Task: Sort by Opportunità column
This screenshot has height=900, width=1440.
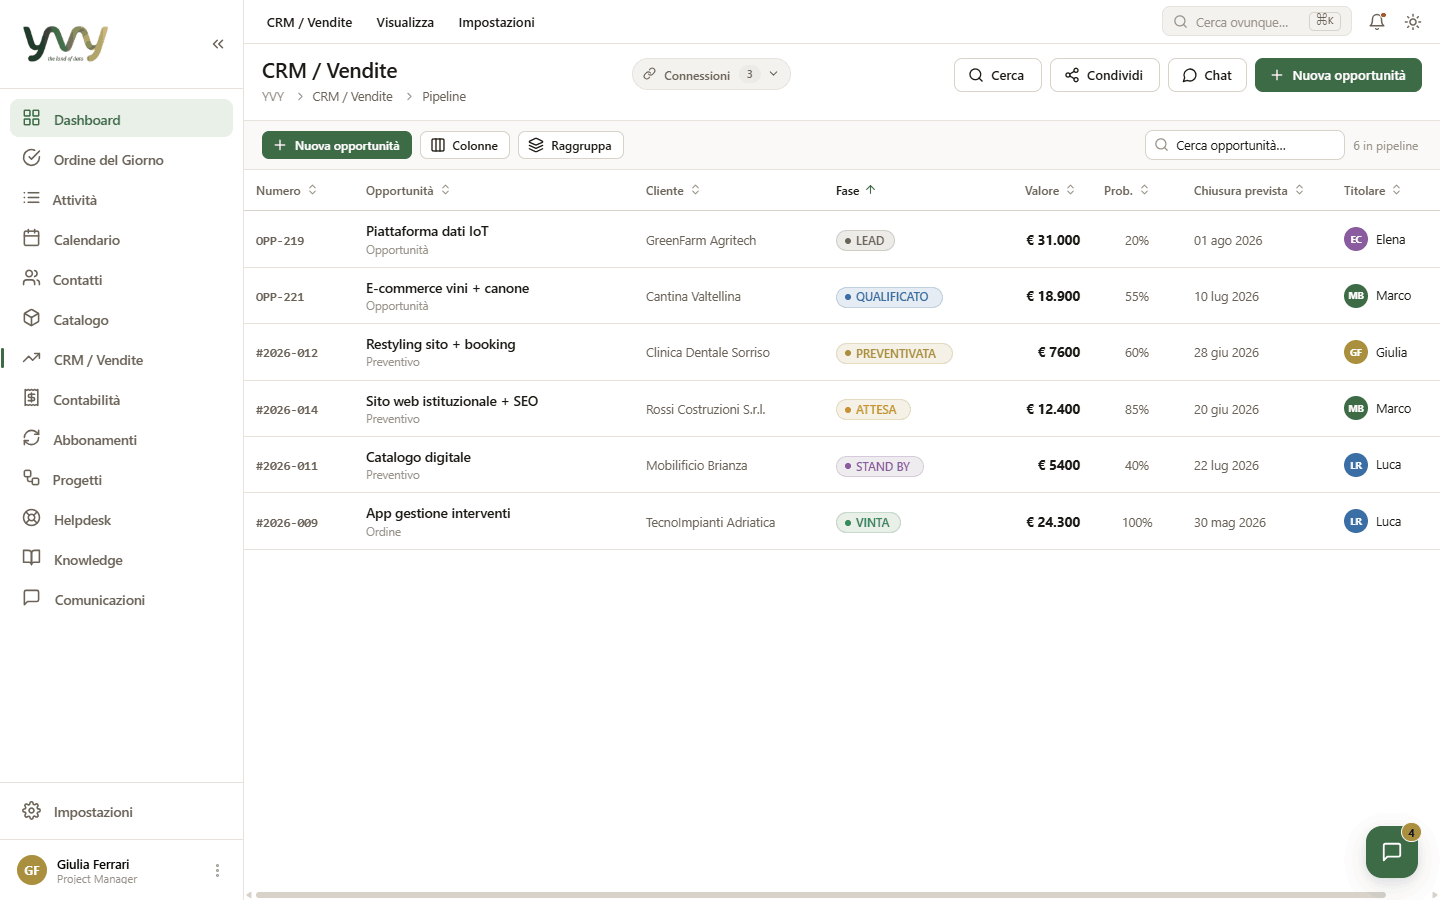Action: [x=408, y=190]
